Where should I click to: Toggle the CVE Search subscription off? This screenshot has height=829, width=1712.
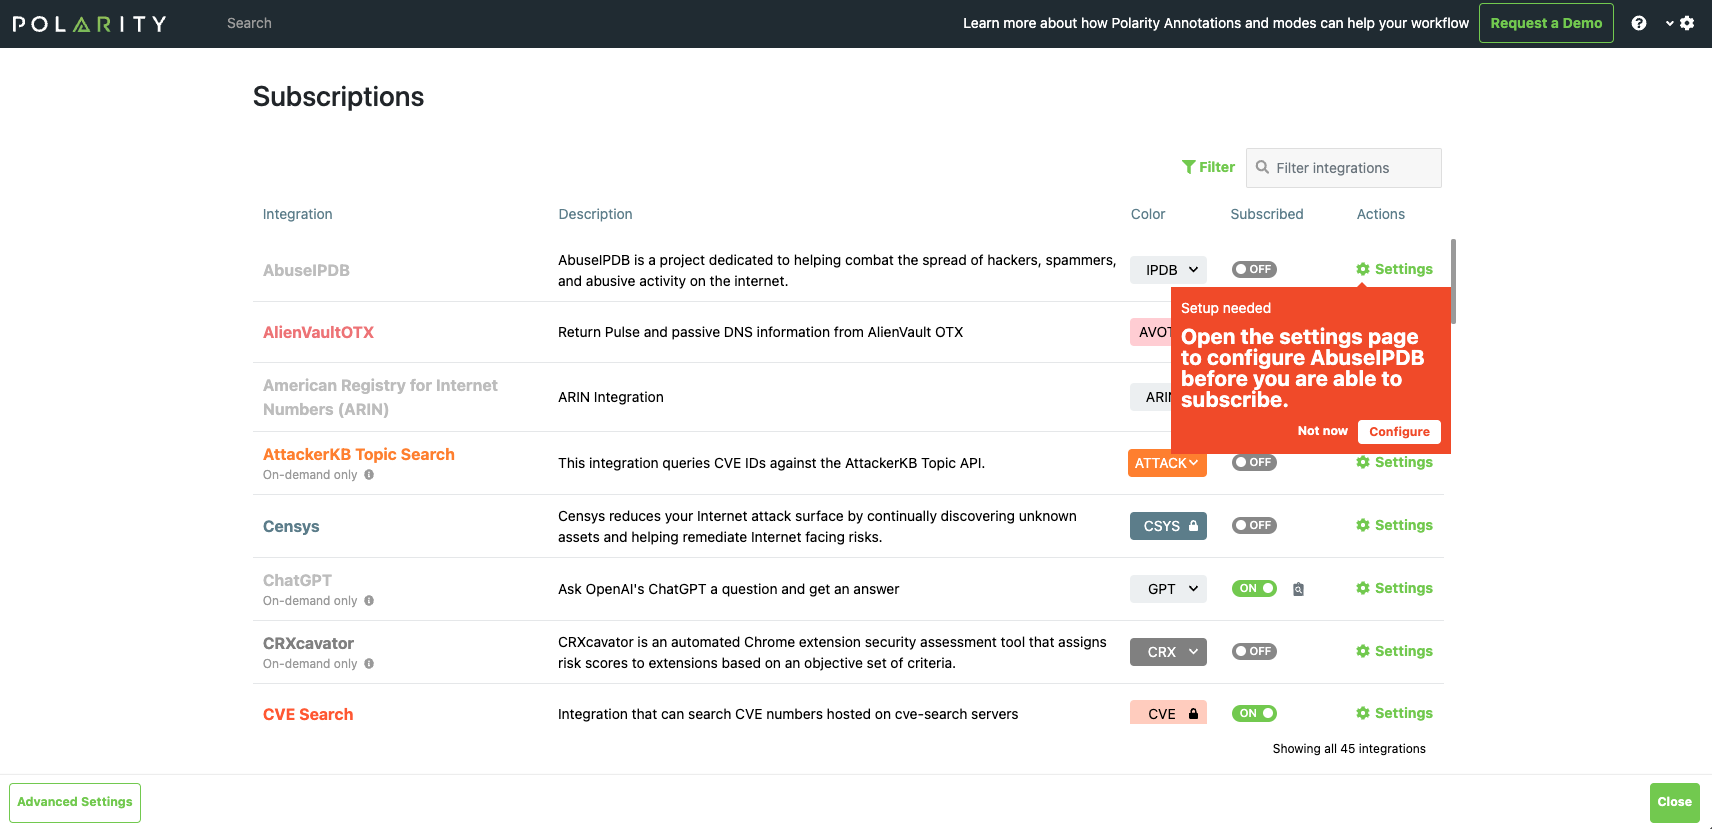tap(1254, 714)
